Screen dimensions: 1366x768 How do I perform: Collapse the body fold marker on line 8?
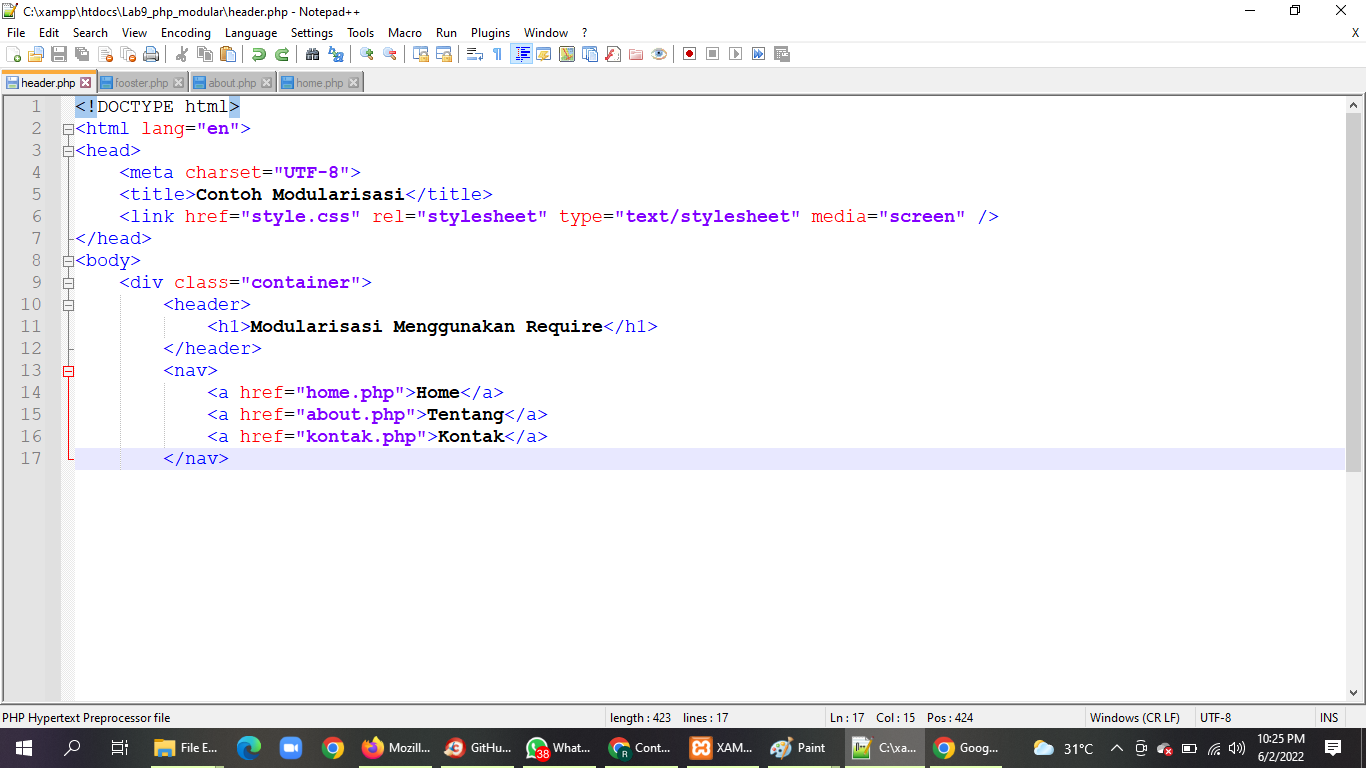coord(68,261)
